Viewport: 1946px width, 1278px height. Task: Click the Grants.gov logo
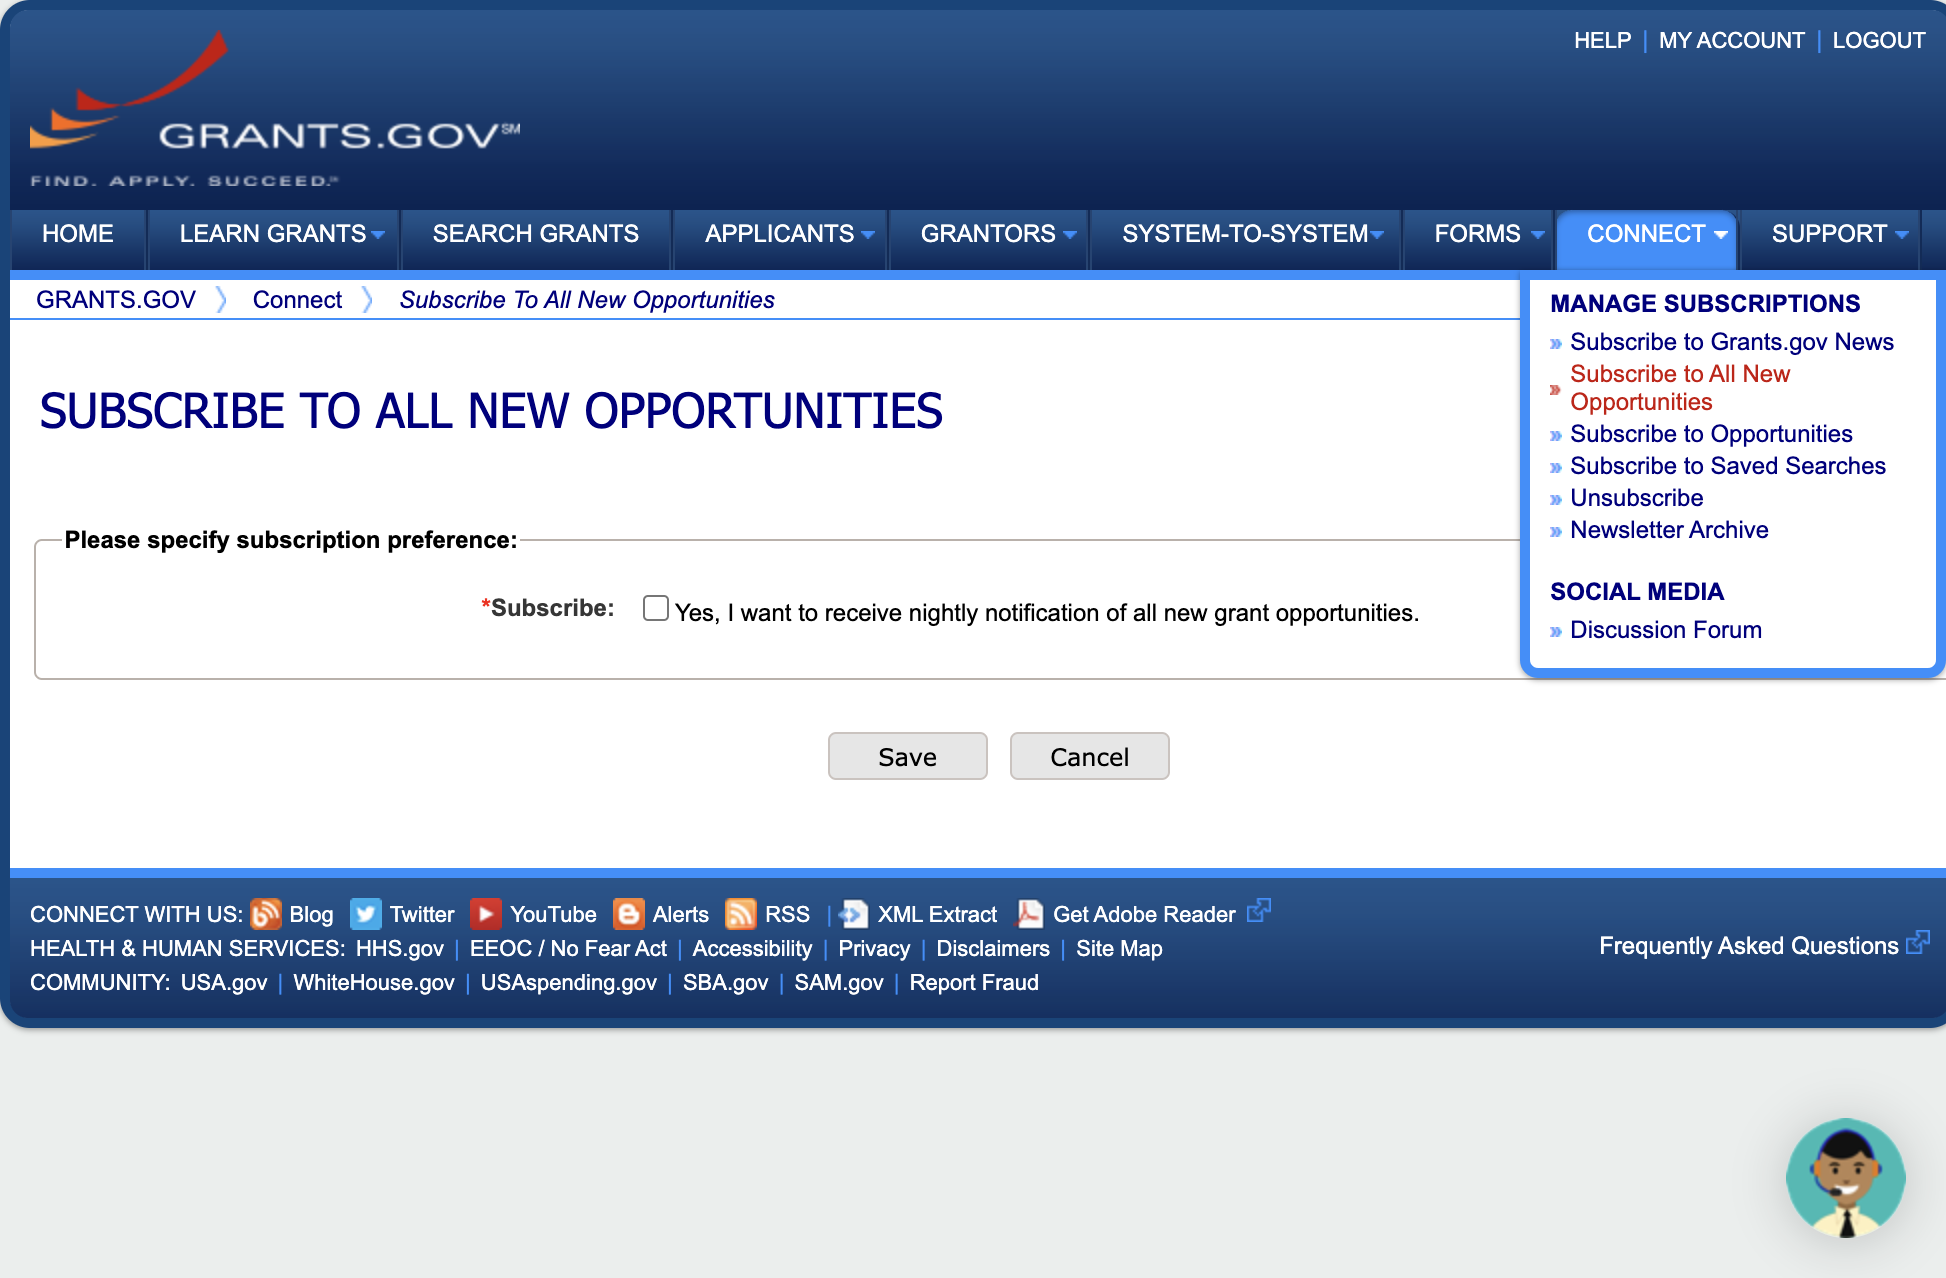click(275, 110)
